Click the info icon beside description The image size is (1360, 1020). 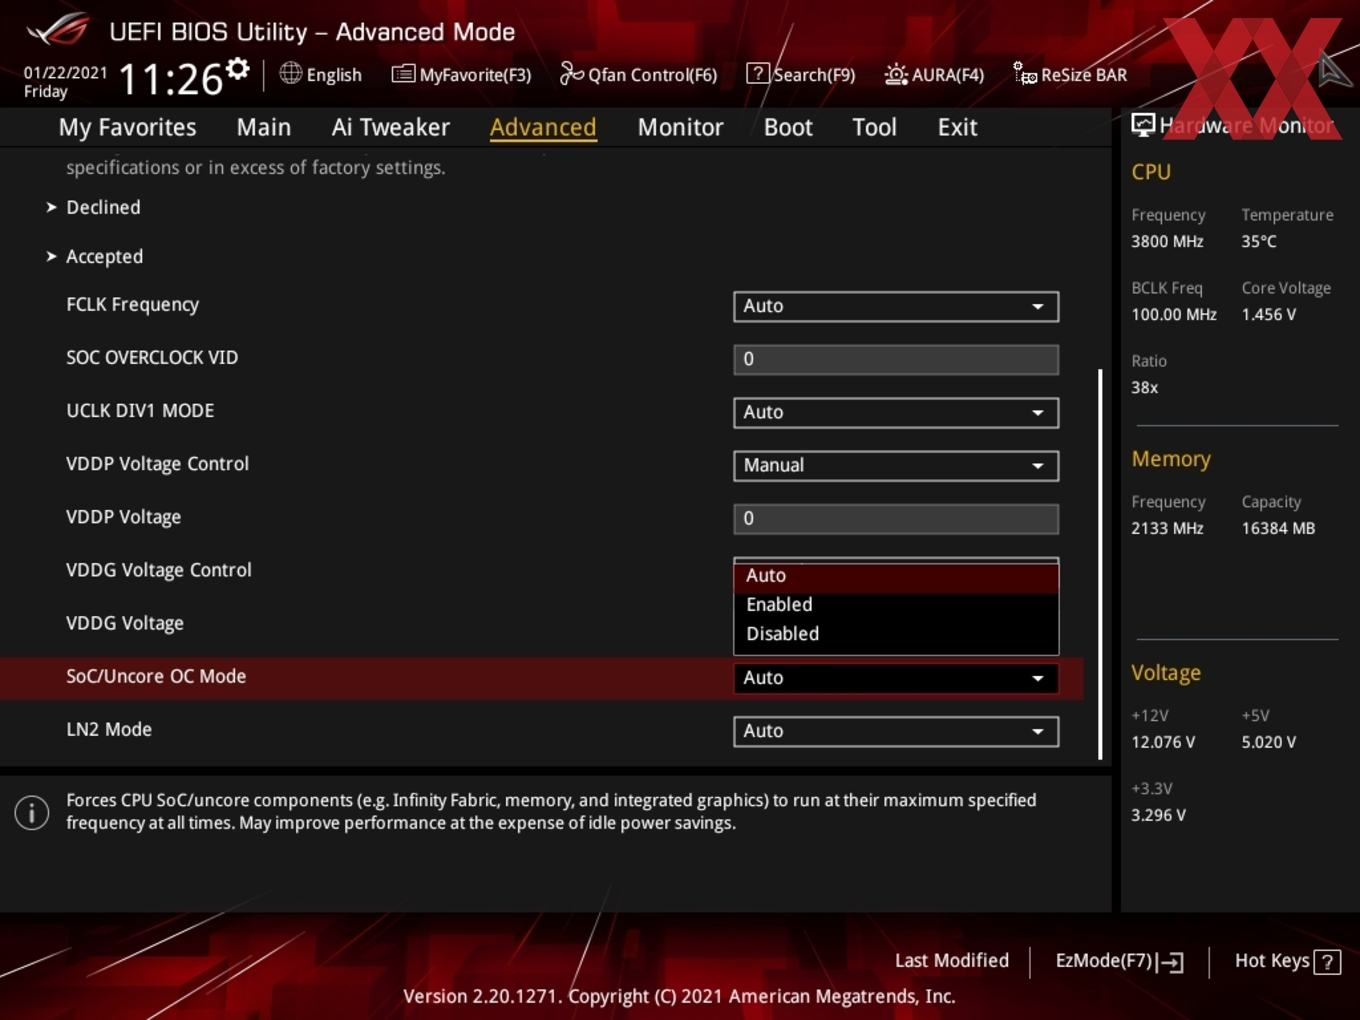tap(32, 812)
